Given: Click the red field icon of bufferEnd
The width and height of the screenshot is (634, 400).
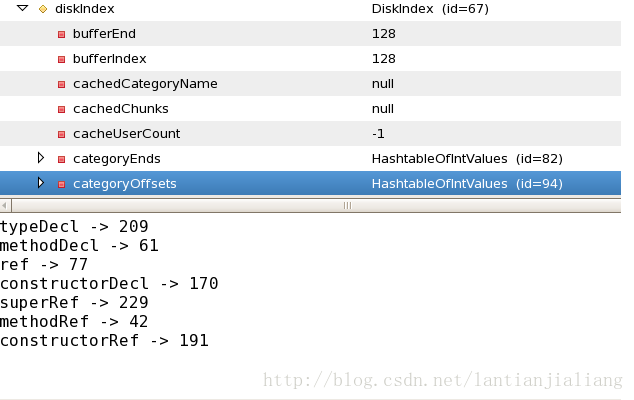Looking at the screenshot, I should click(x=61, y=34).
